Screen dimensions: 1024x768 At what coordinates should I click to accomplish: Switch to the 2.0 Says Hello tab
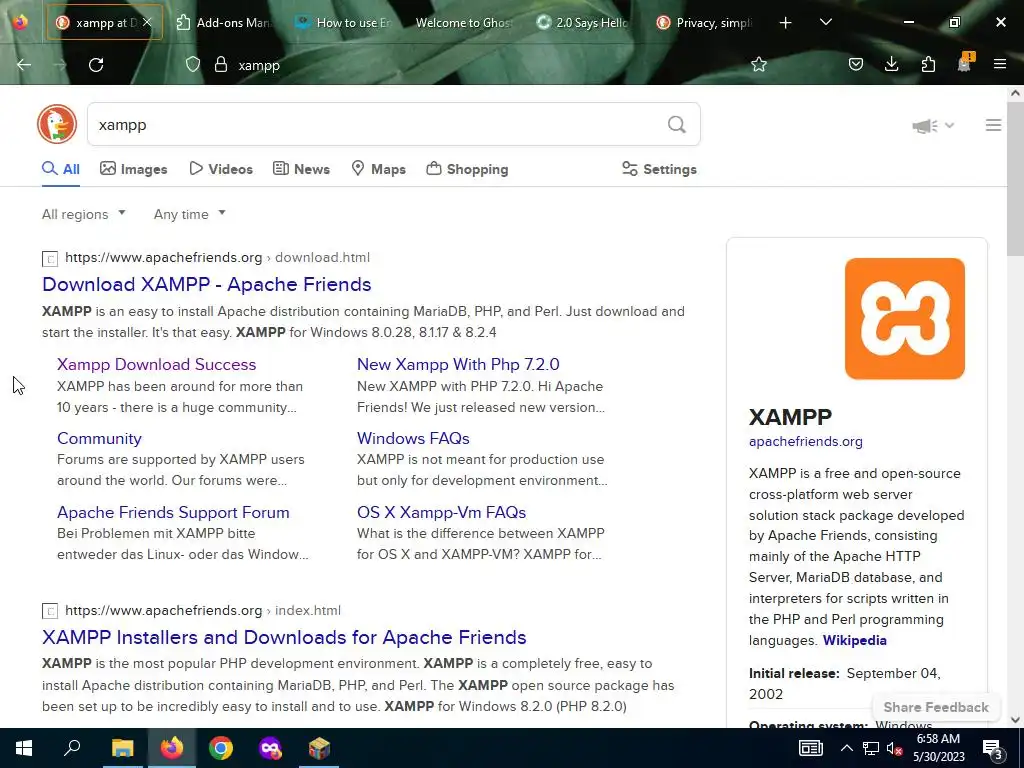pyautogui.click(x=583, y=22)
